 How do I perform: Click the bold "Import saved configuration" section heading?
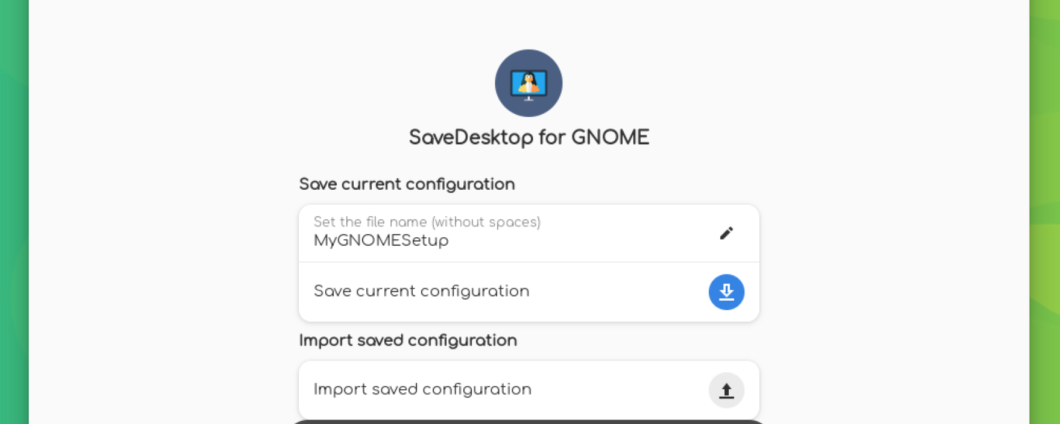(x=407, y=340)
